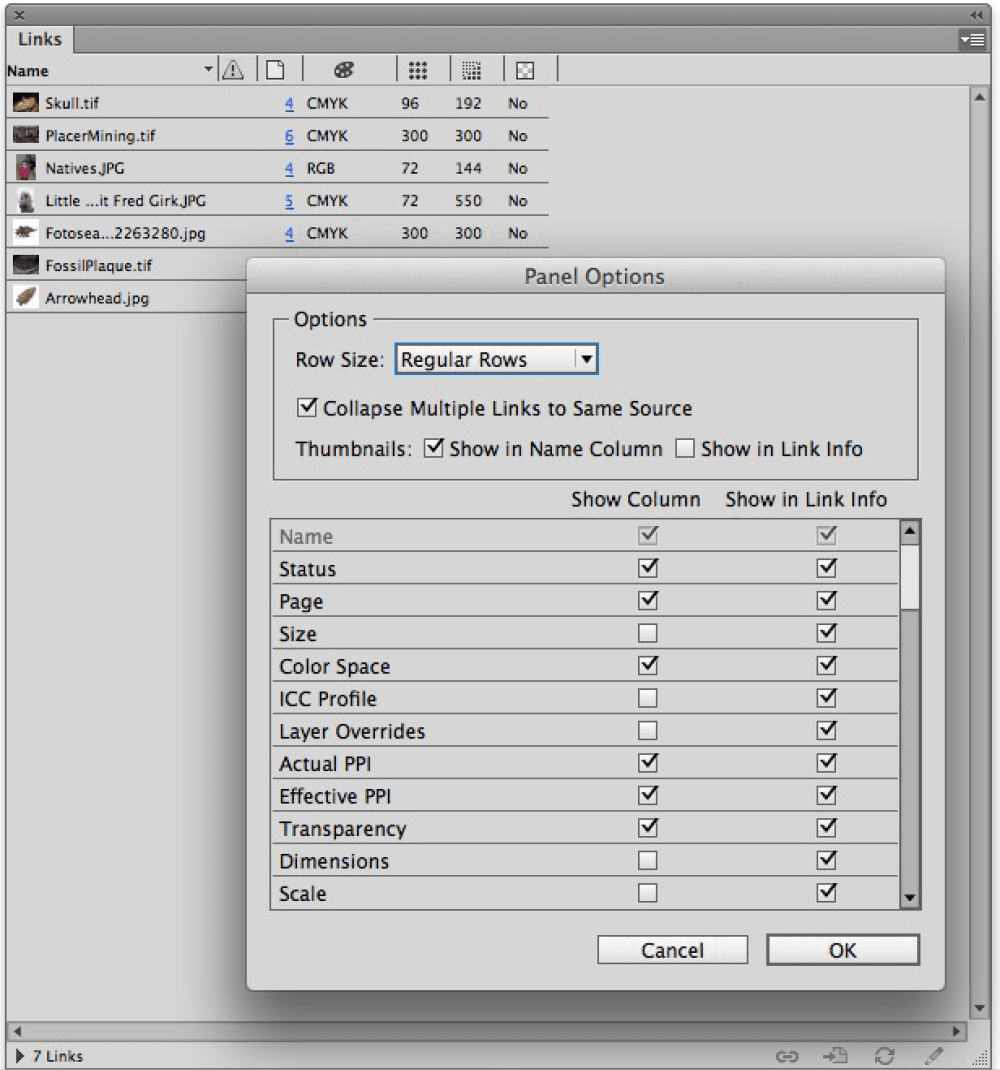The width and height of the screenshot is (1000, 1070).
Task: Click the Go To Link icon
Action: [x=835, y=1056]
